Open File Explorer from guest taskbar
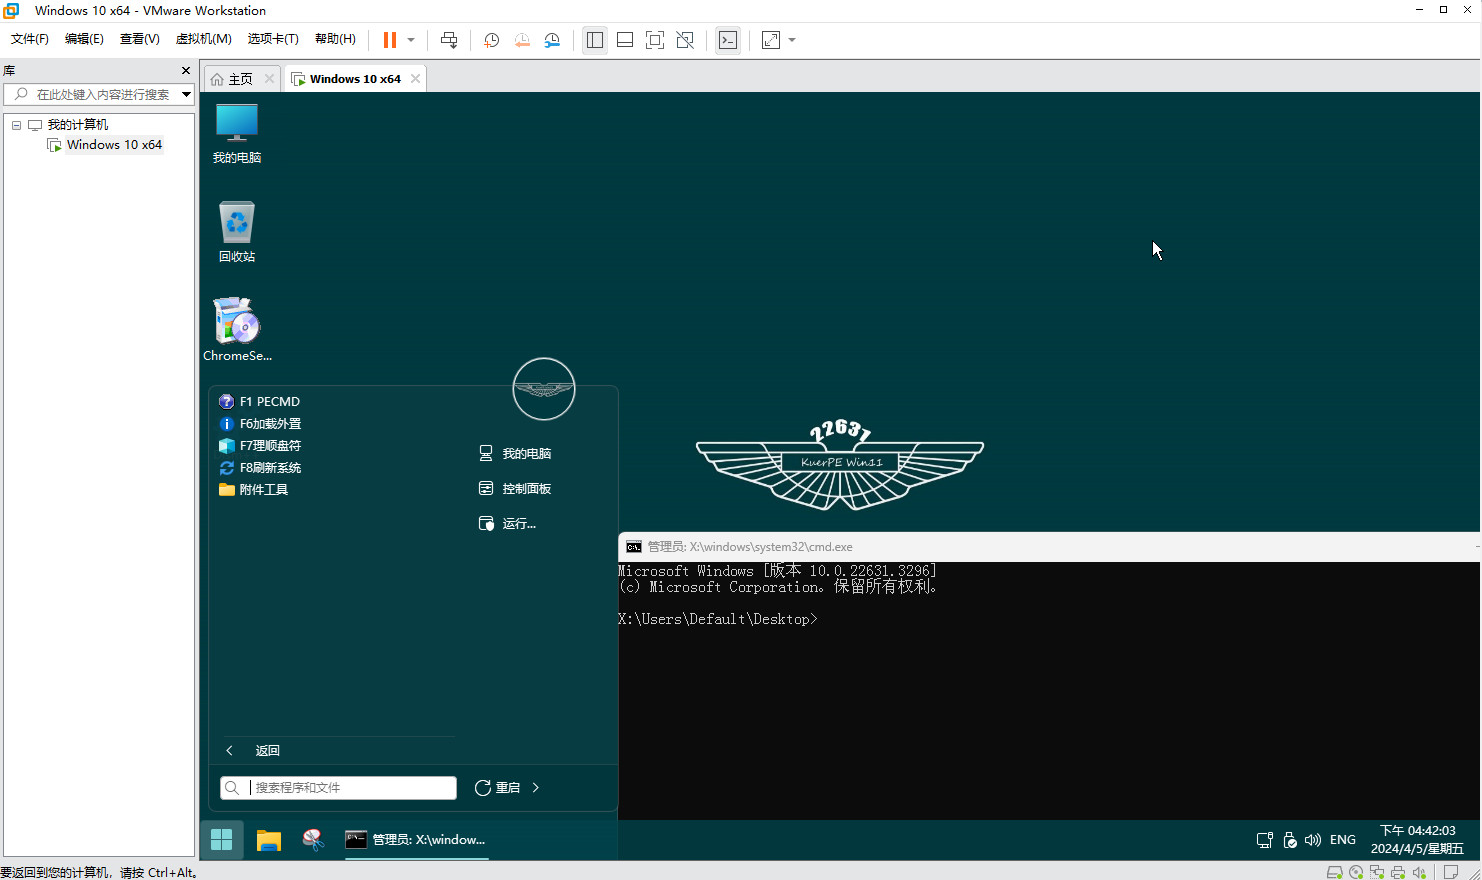Screen dimensions: 1482x880 [x=269, y=840]
